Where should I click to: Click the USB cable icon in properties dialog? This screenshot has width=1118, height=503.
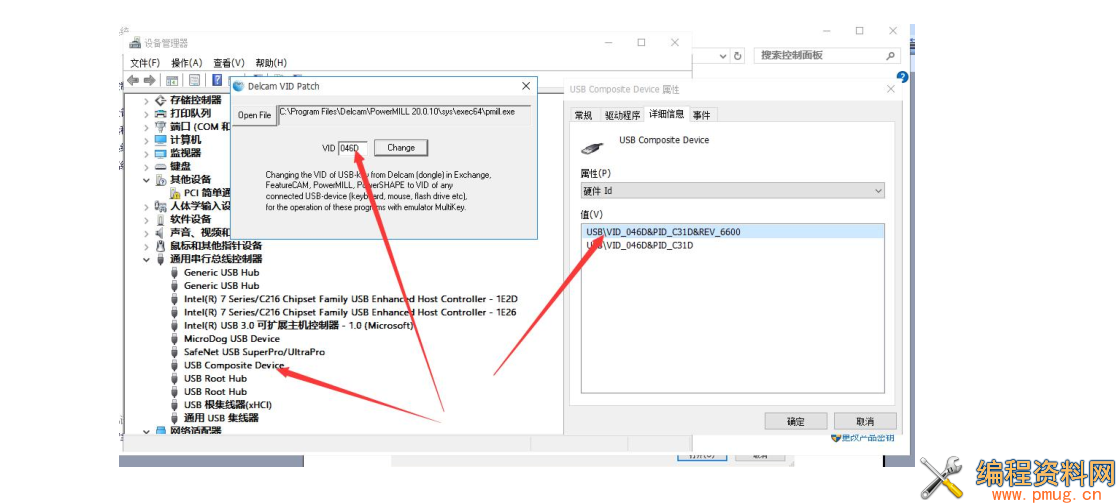coord(593,146)
